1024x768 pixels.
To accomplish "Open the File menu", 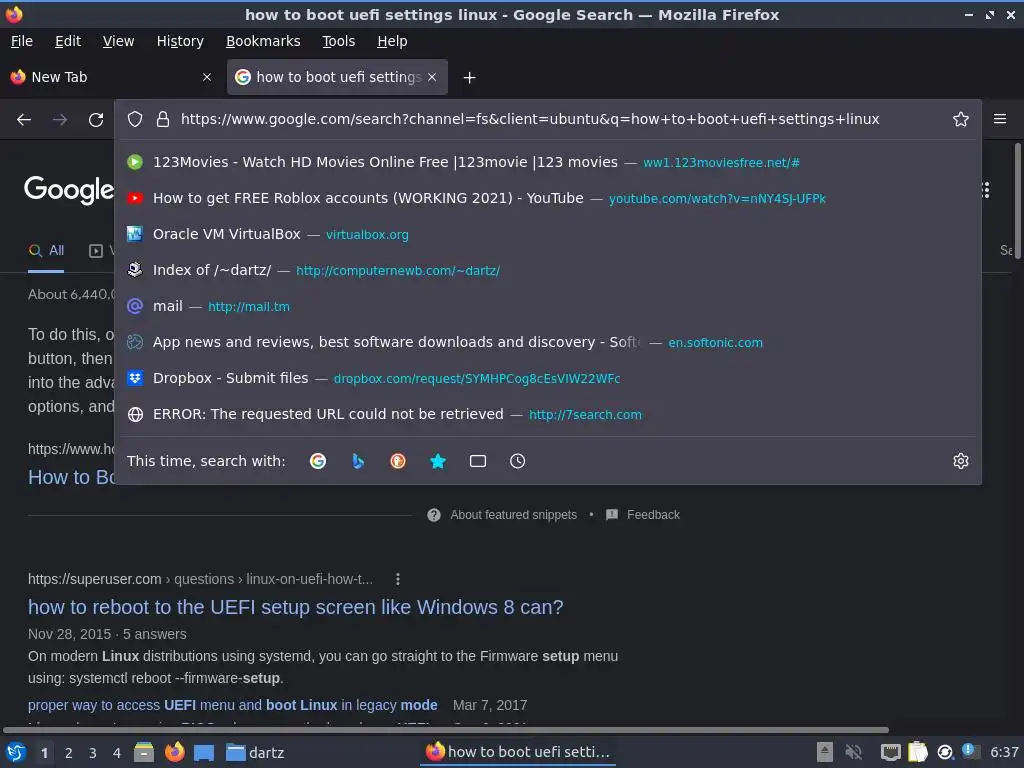I will coord(22,41).
